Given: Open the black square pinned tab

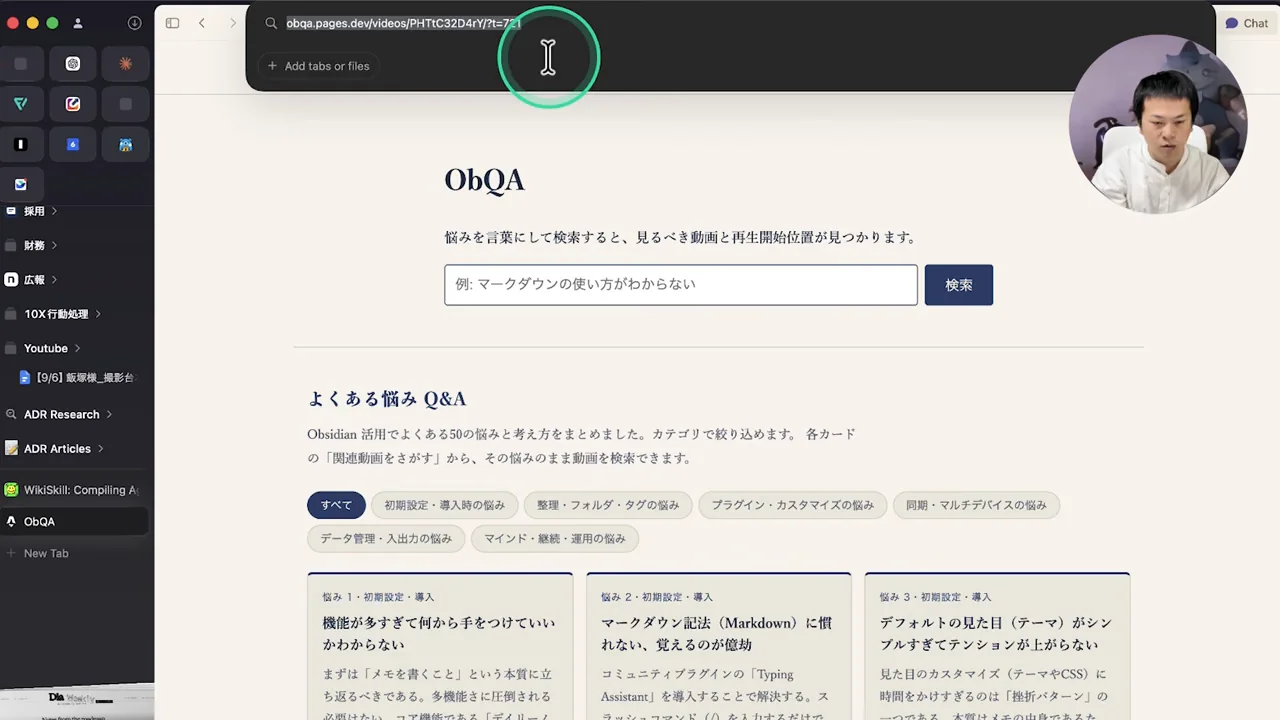Looking at the screenshot, I should point(21,144).
